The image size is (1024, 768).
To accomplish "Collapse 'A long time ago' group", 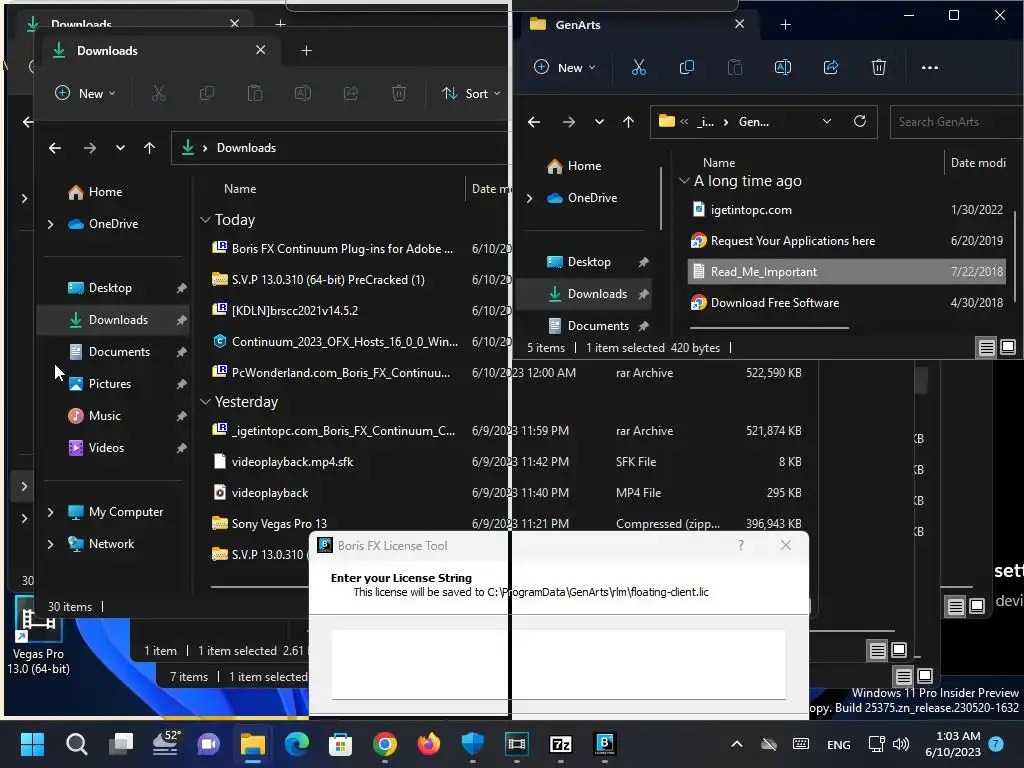I will 684,181.
